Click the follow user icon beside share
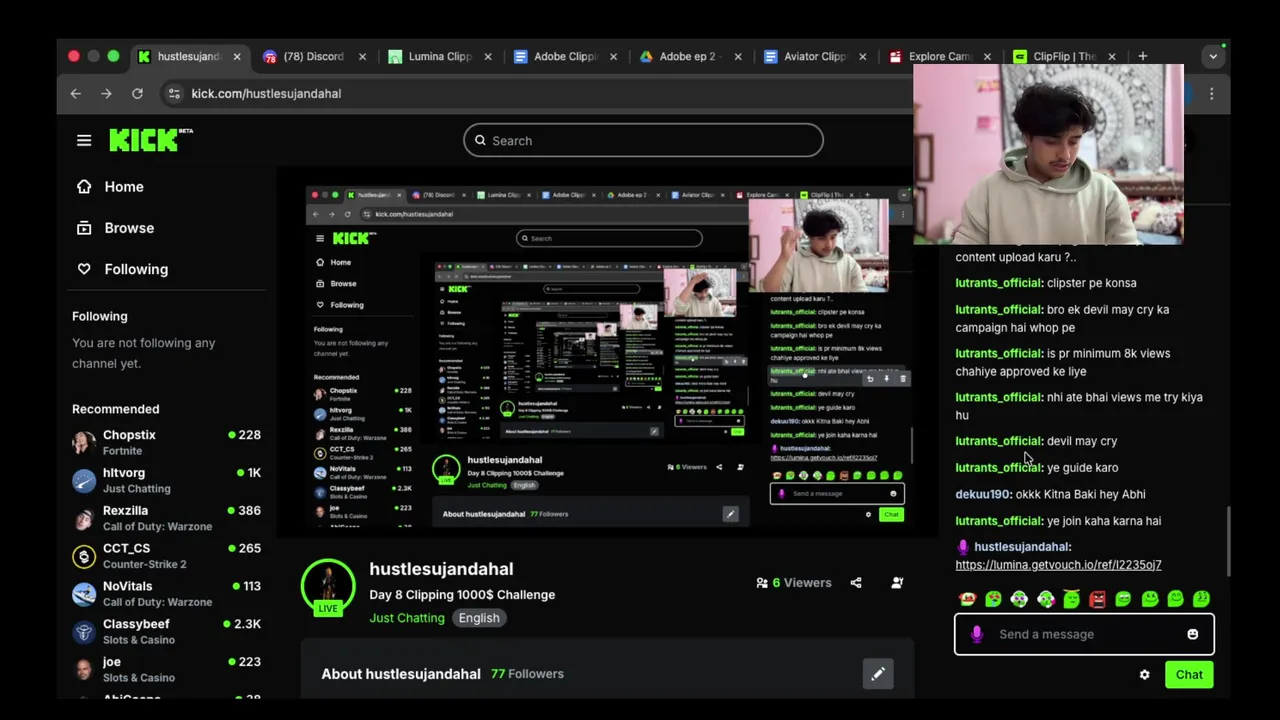 tap(897, 582)
